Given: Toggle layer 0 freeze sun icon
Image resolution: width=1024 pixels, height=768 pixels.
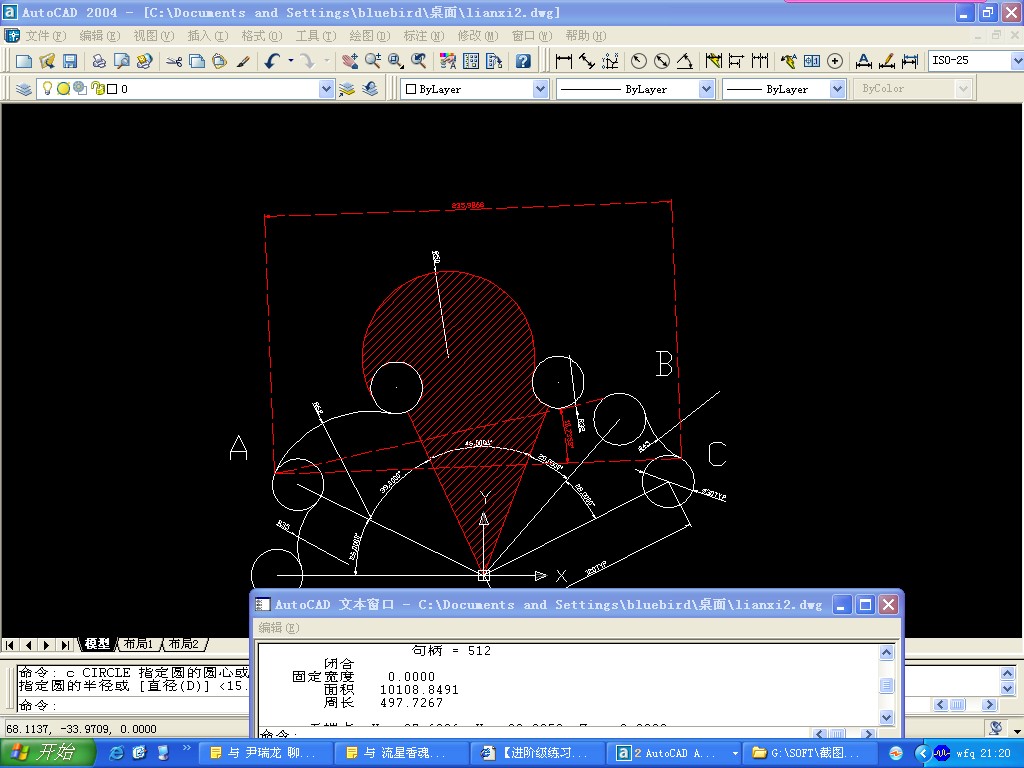Looking at the screenshot, I should [x=63, y=88].
